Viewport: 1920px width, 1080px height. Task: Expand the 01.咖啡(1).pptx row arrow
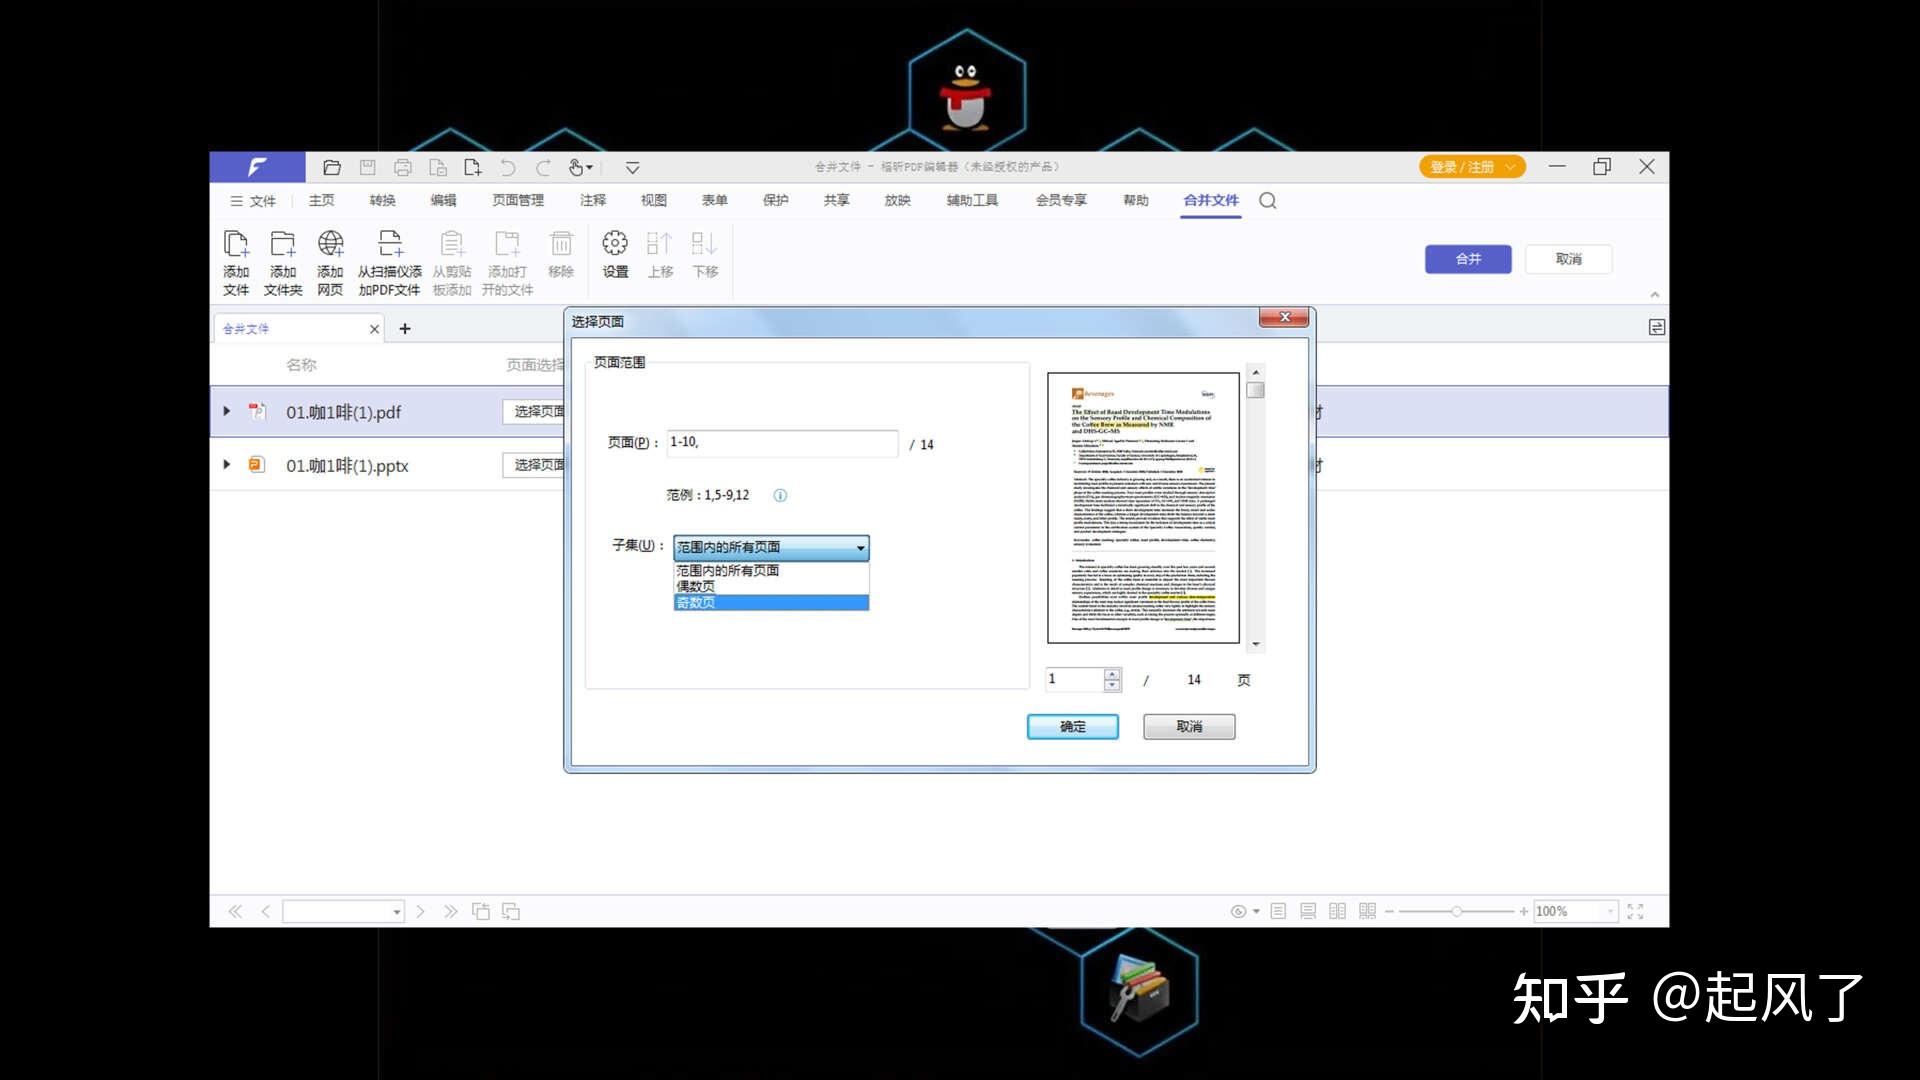[227, 465]
